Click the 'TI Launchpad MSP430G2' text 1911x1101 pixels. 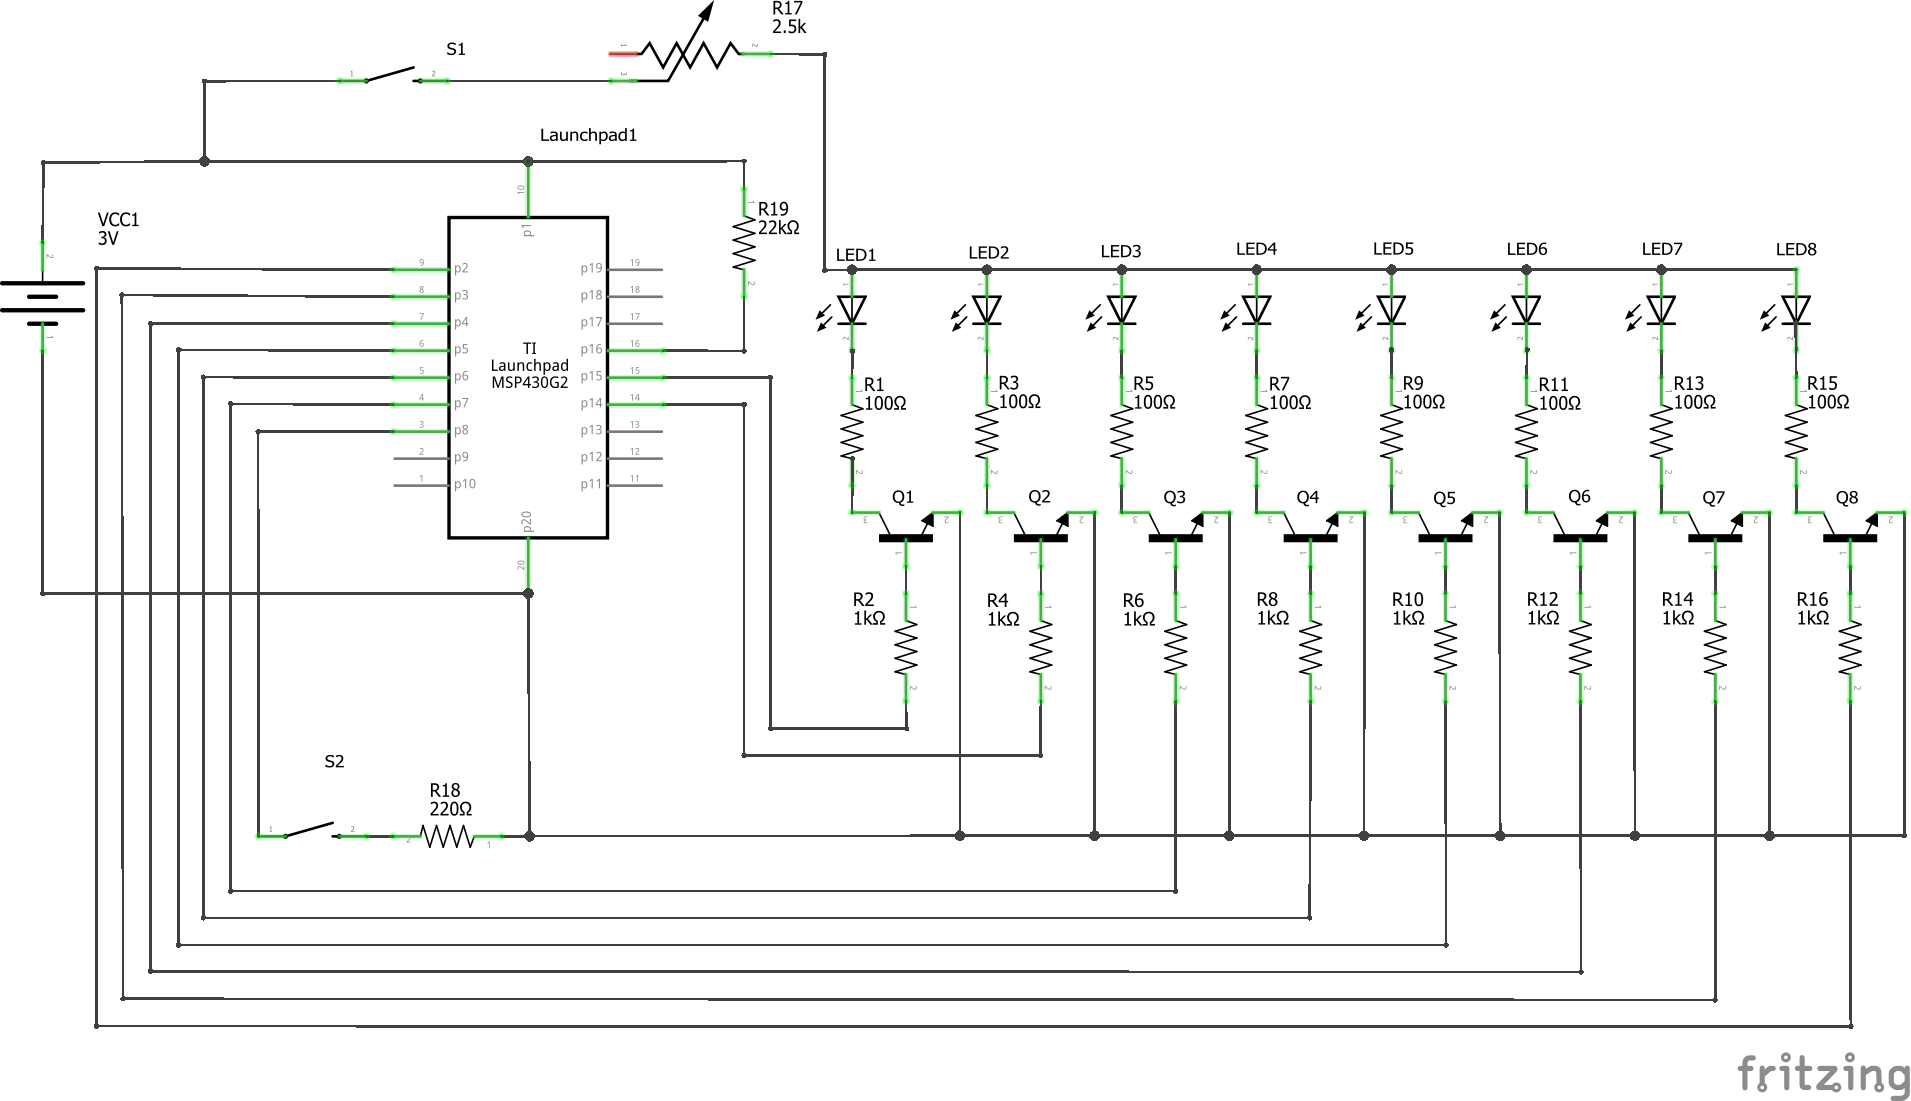click(529, 365)
